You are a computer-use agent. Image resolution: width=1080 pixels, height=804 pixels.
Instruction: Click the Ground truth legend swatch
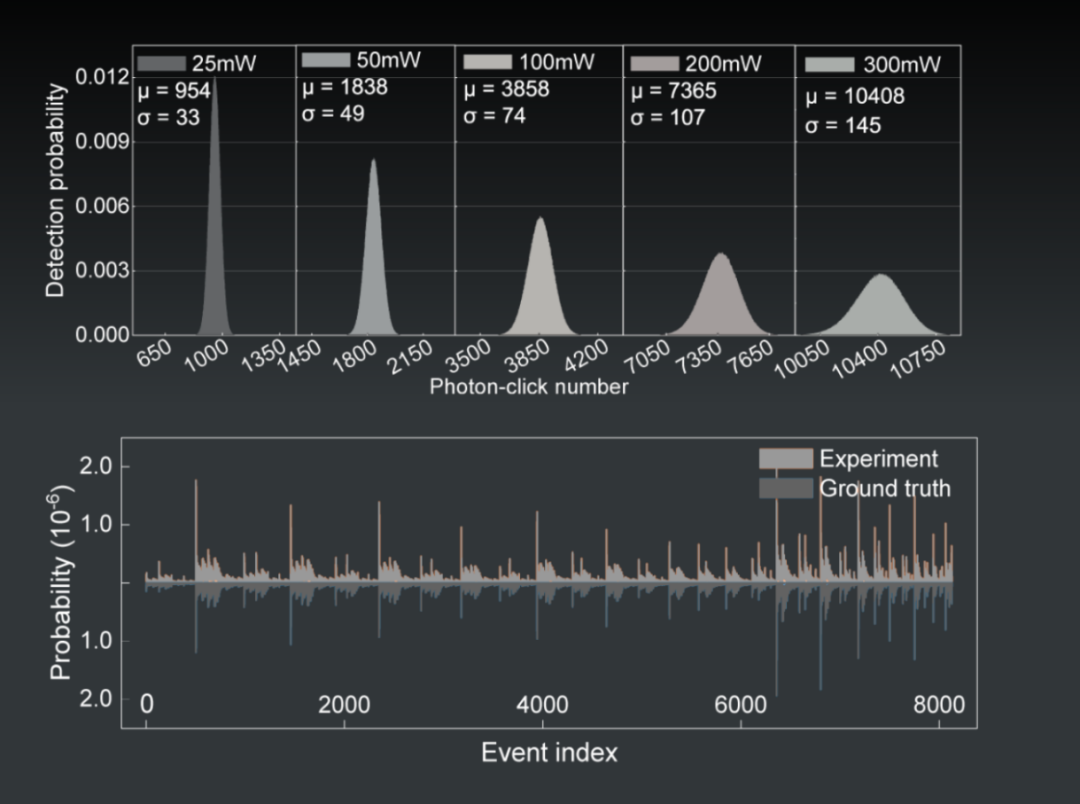pyautogui.click(x=786, y=488)
